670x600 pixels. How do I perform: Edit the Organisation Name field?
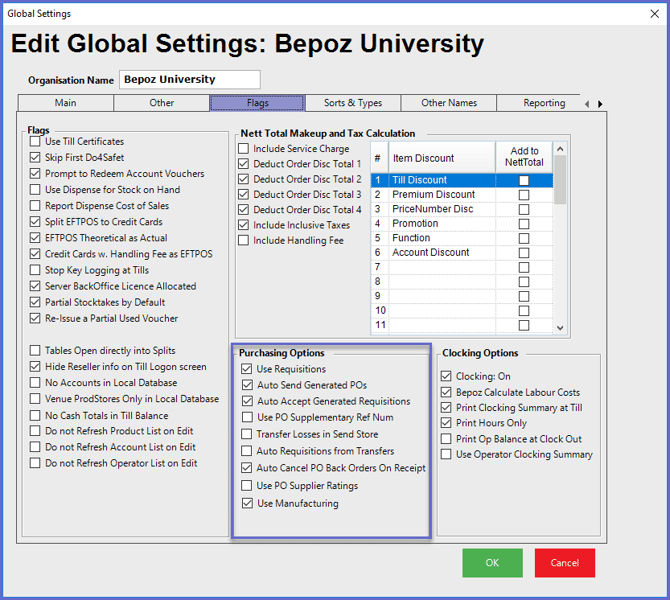point(189,80)
